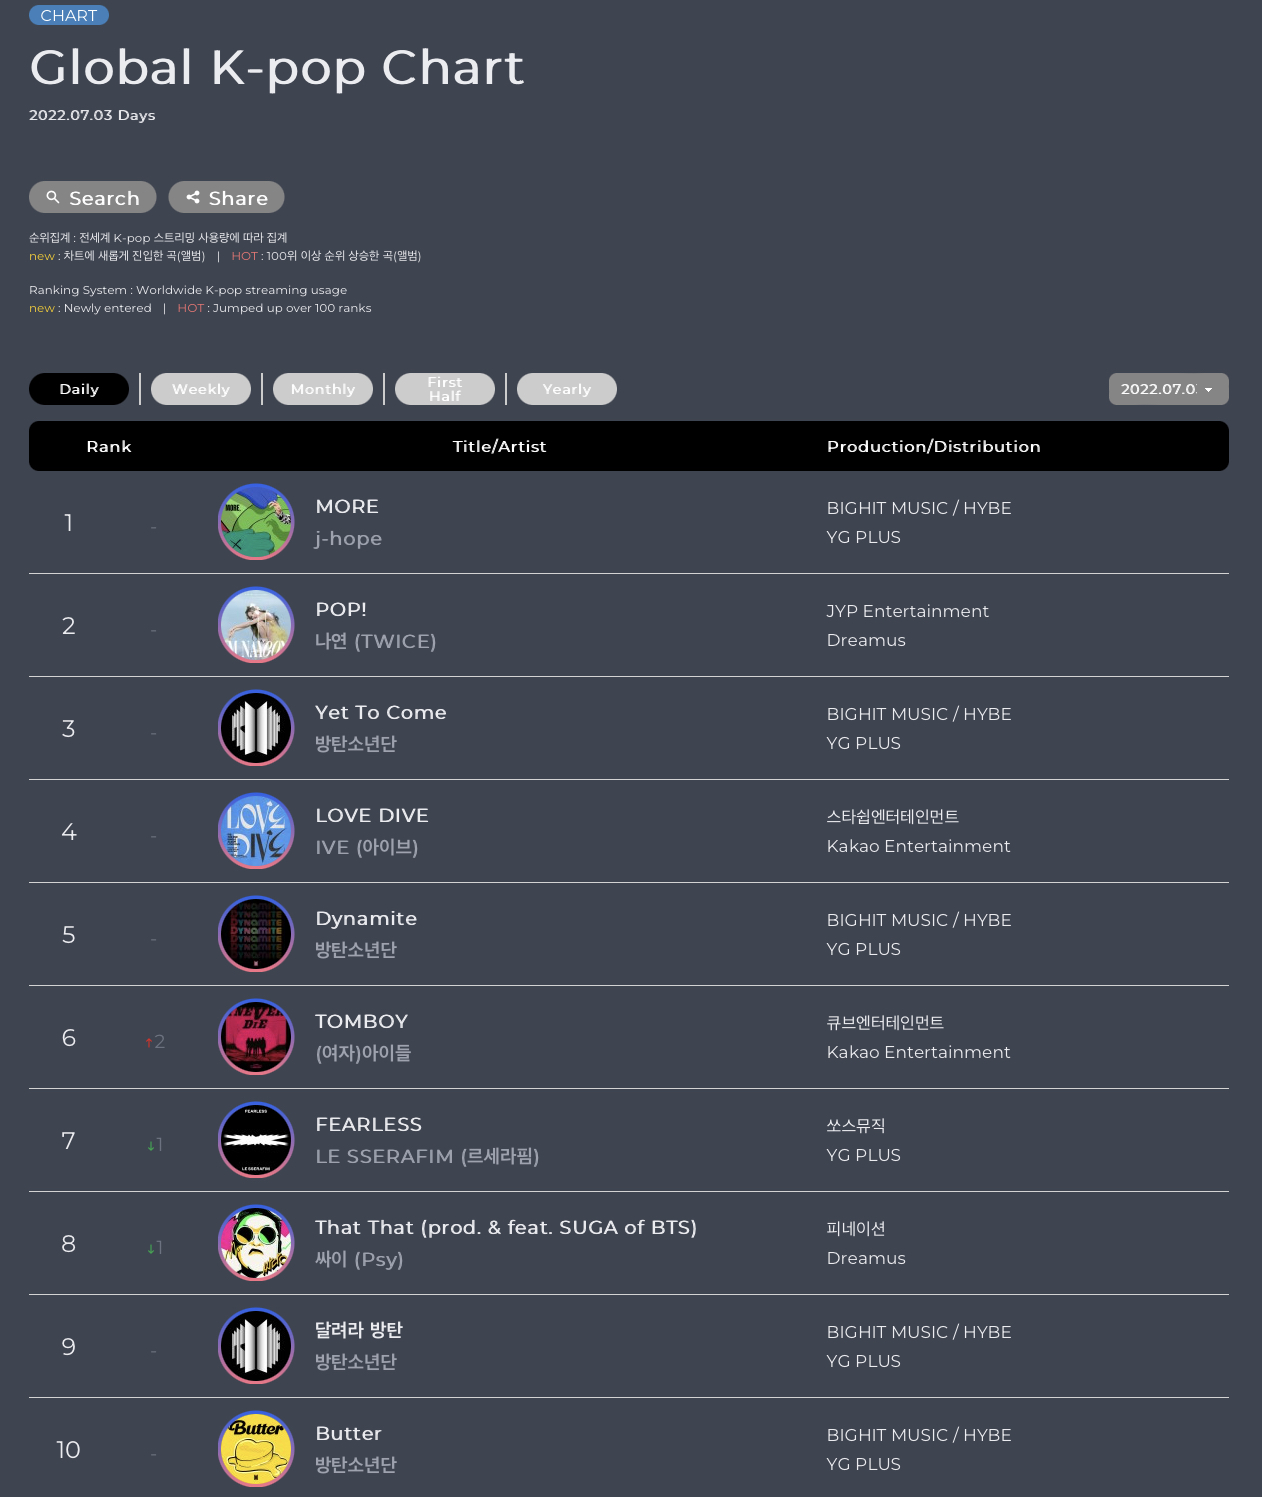The width and height of the screenshot is (1262, 1497).
Task: Select the First Half chart tab
Action: pyautogui.click(x=445, y=389)
